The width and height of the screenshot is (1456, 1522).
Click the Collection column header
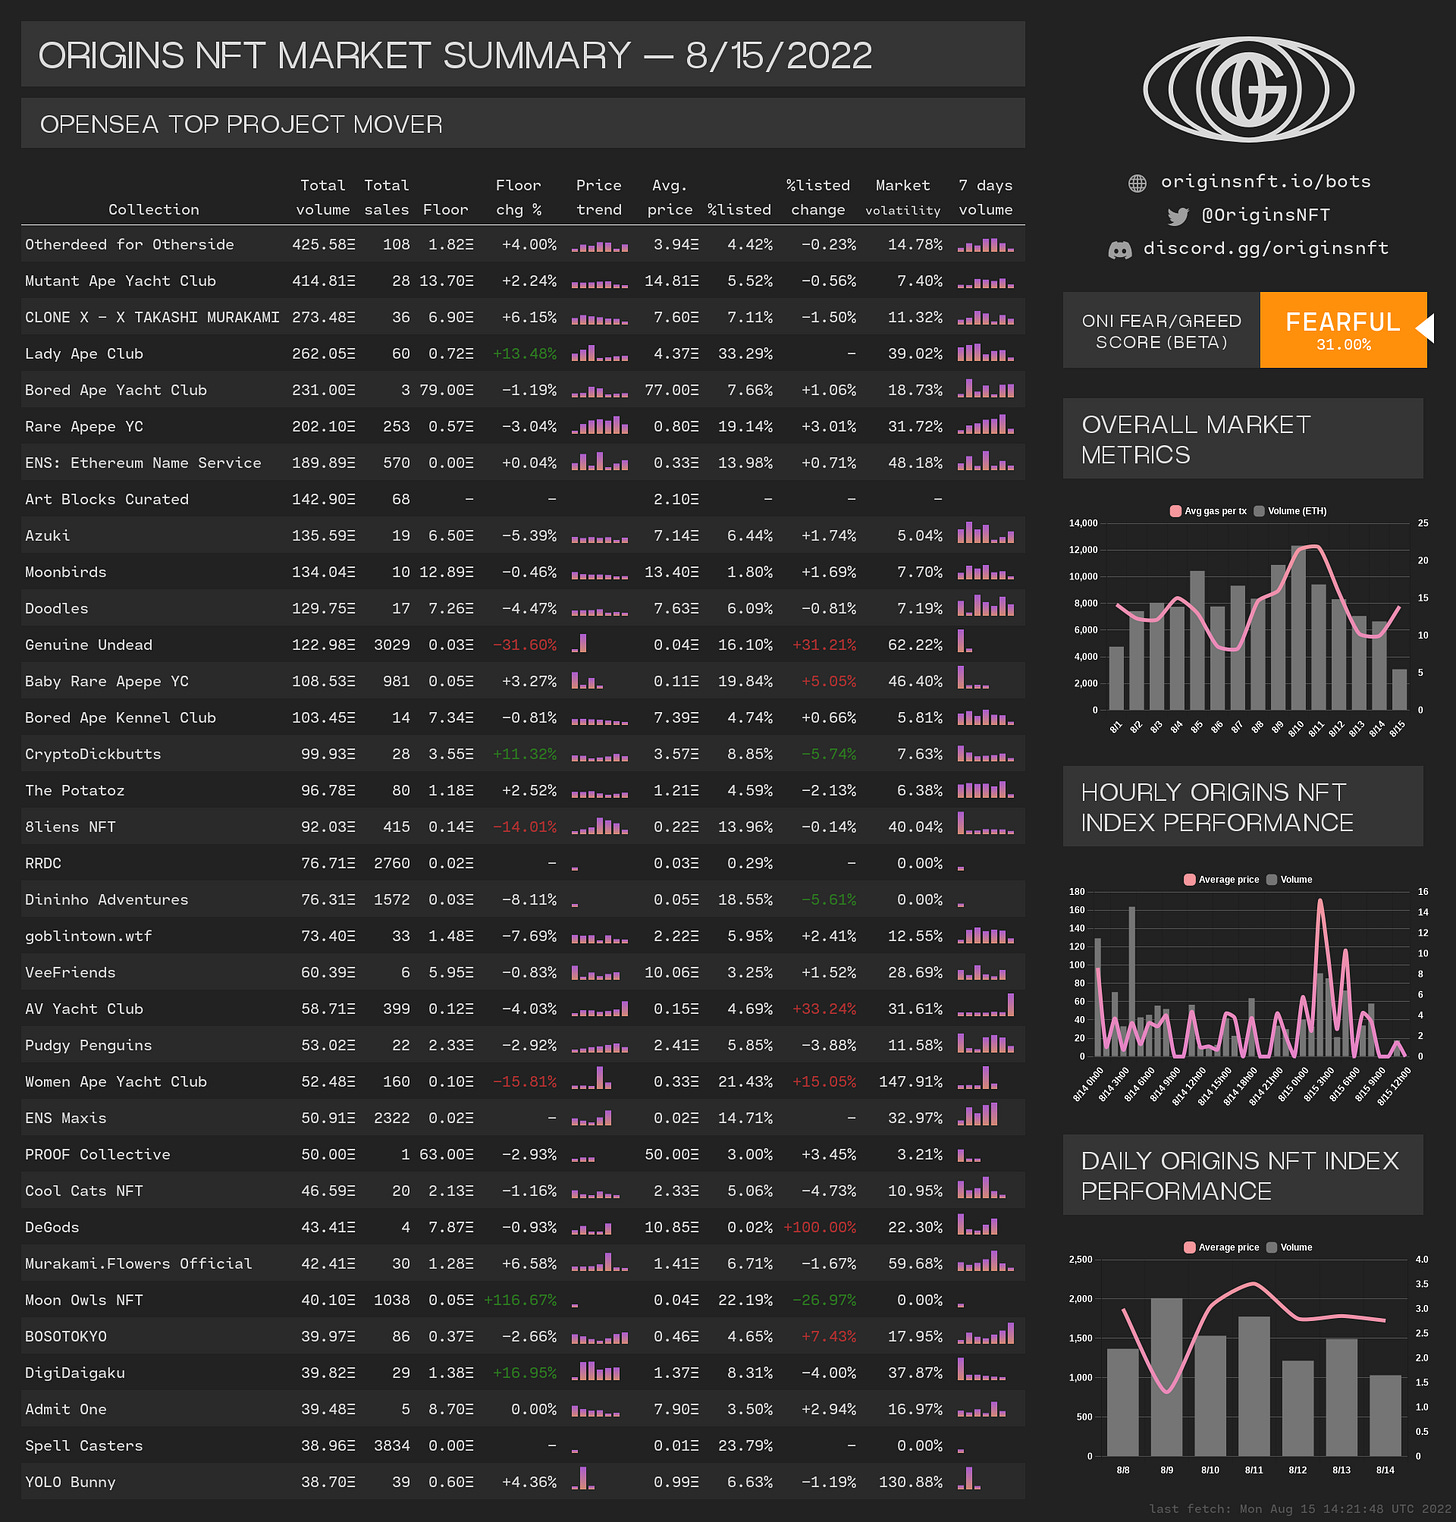[154, 210]
